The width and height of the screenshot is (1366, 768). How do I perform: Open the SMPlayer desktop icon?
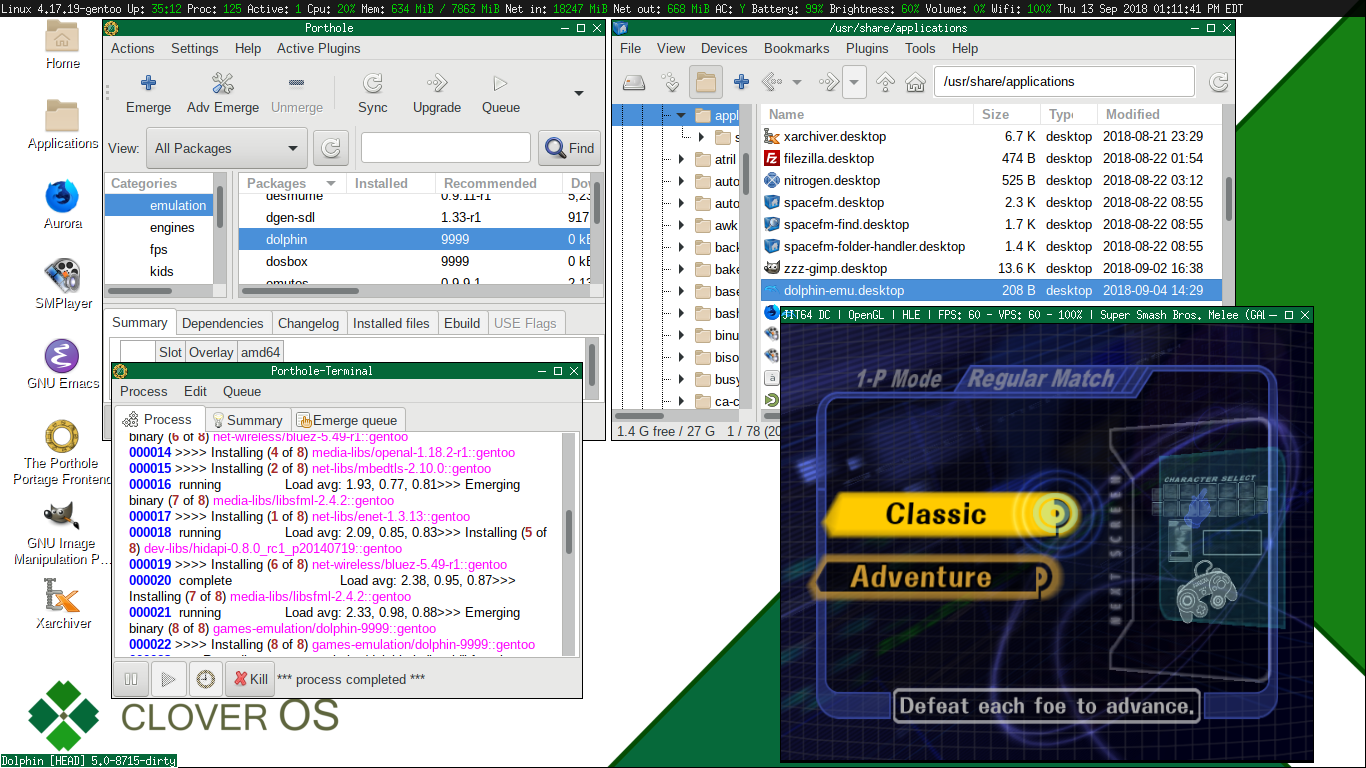(62, 276)
